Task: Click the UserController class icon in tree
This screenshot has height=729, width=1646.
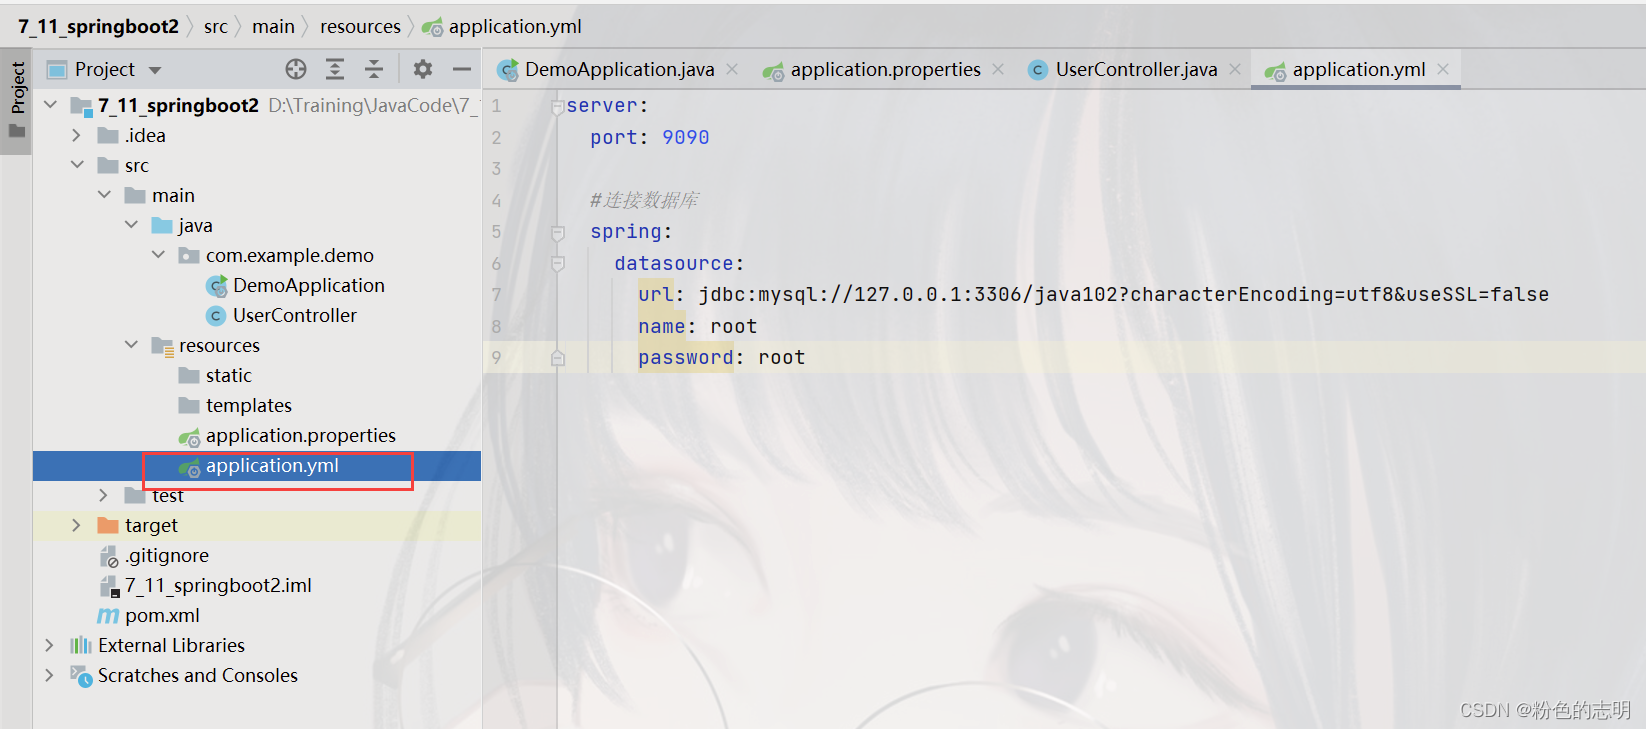Action: (x=215, y=316)
